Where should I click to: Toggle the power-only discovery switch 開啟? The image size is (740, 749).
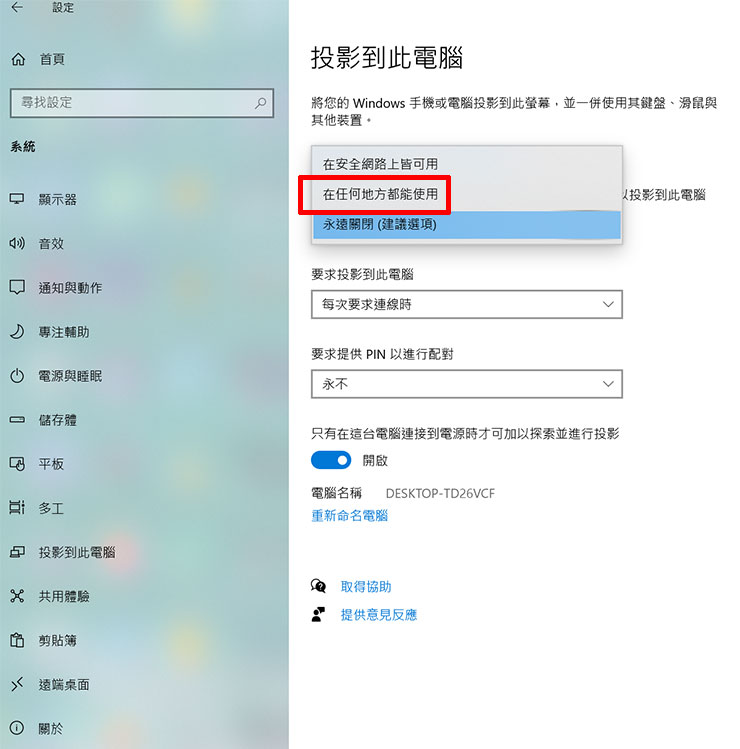tap(331, 460)
